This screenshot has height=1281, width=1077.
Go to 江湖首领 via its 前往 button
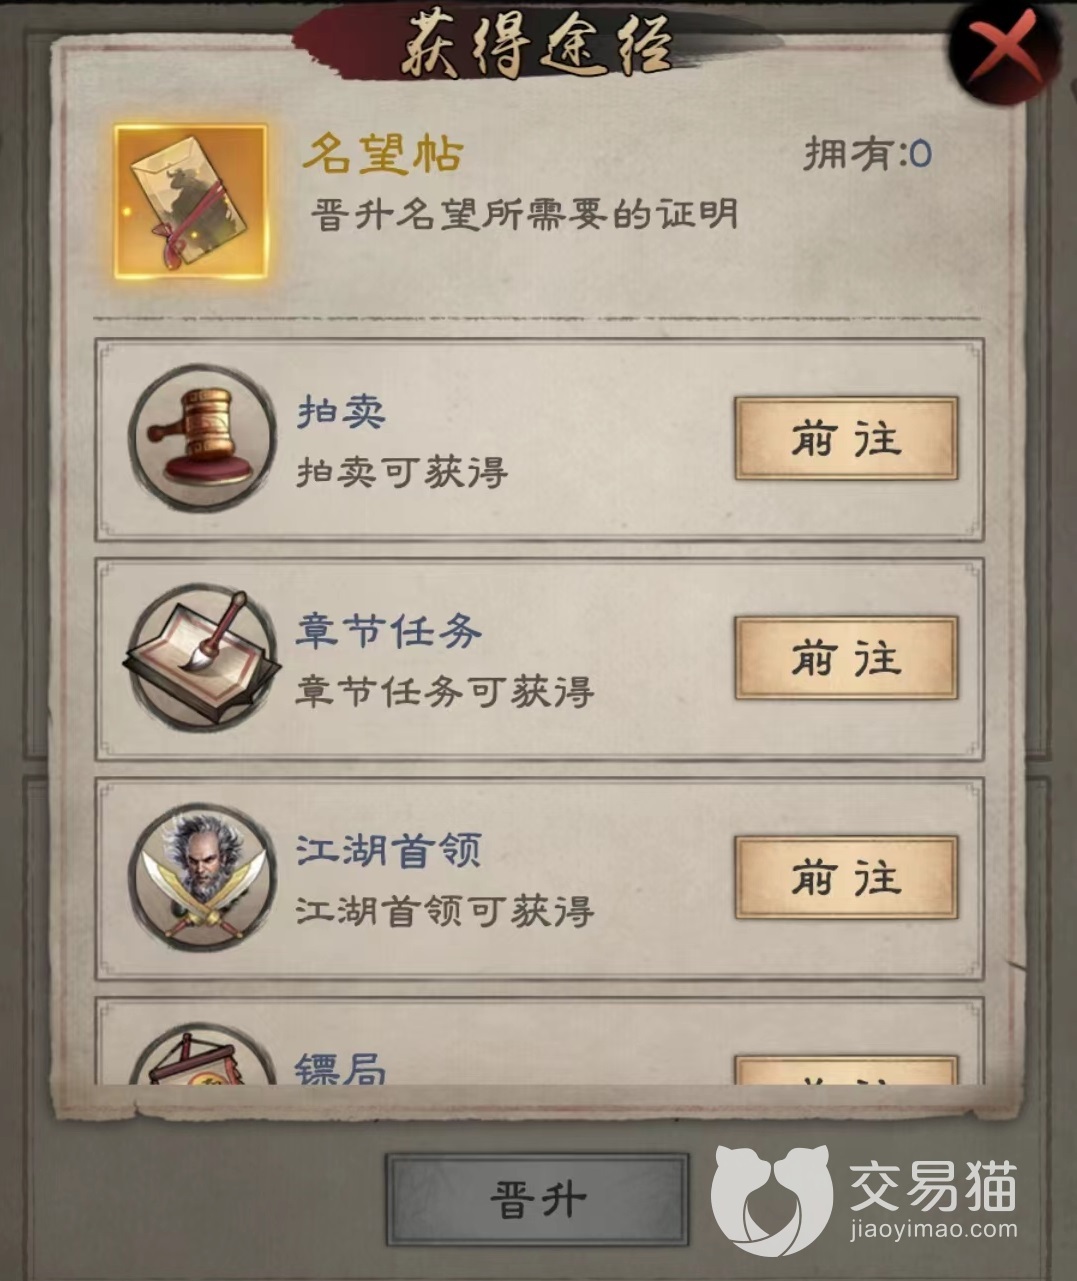pos(846,878)
